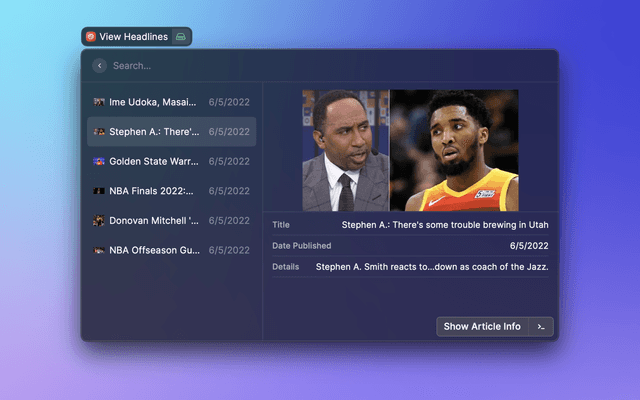Click the green icon next to View Headlines

(180, 37)
